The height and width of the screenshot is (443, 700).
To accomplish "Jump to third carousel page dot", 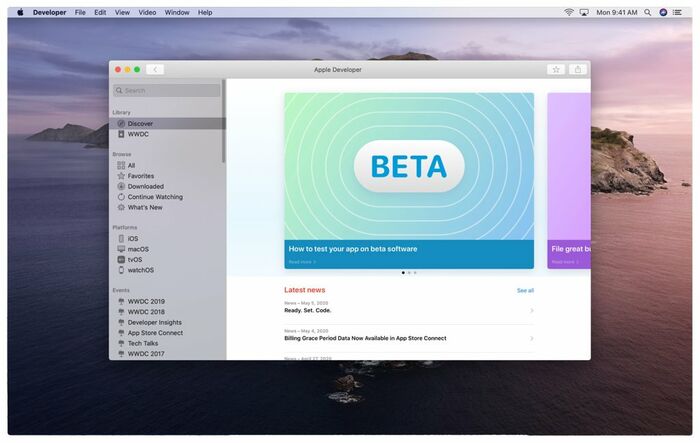I will [x=415, y=272].
